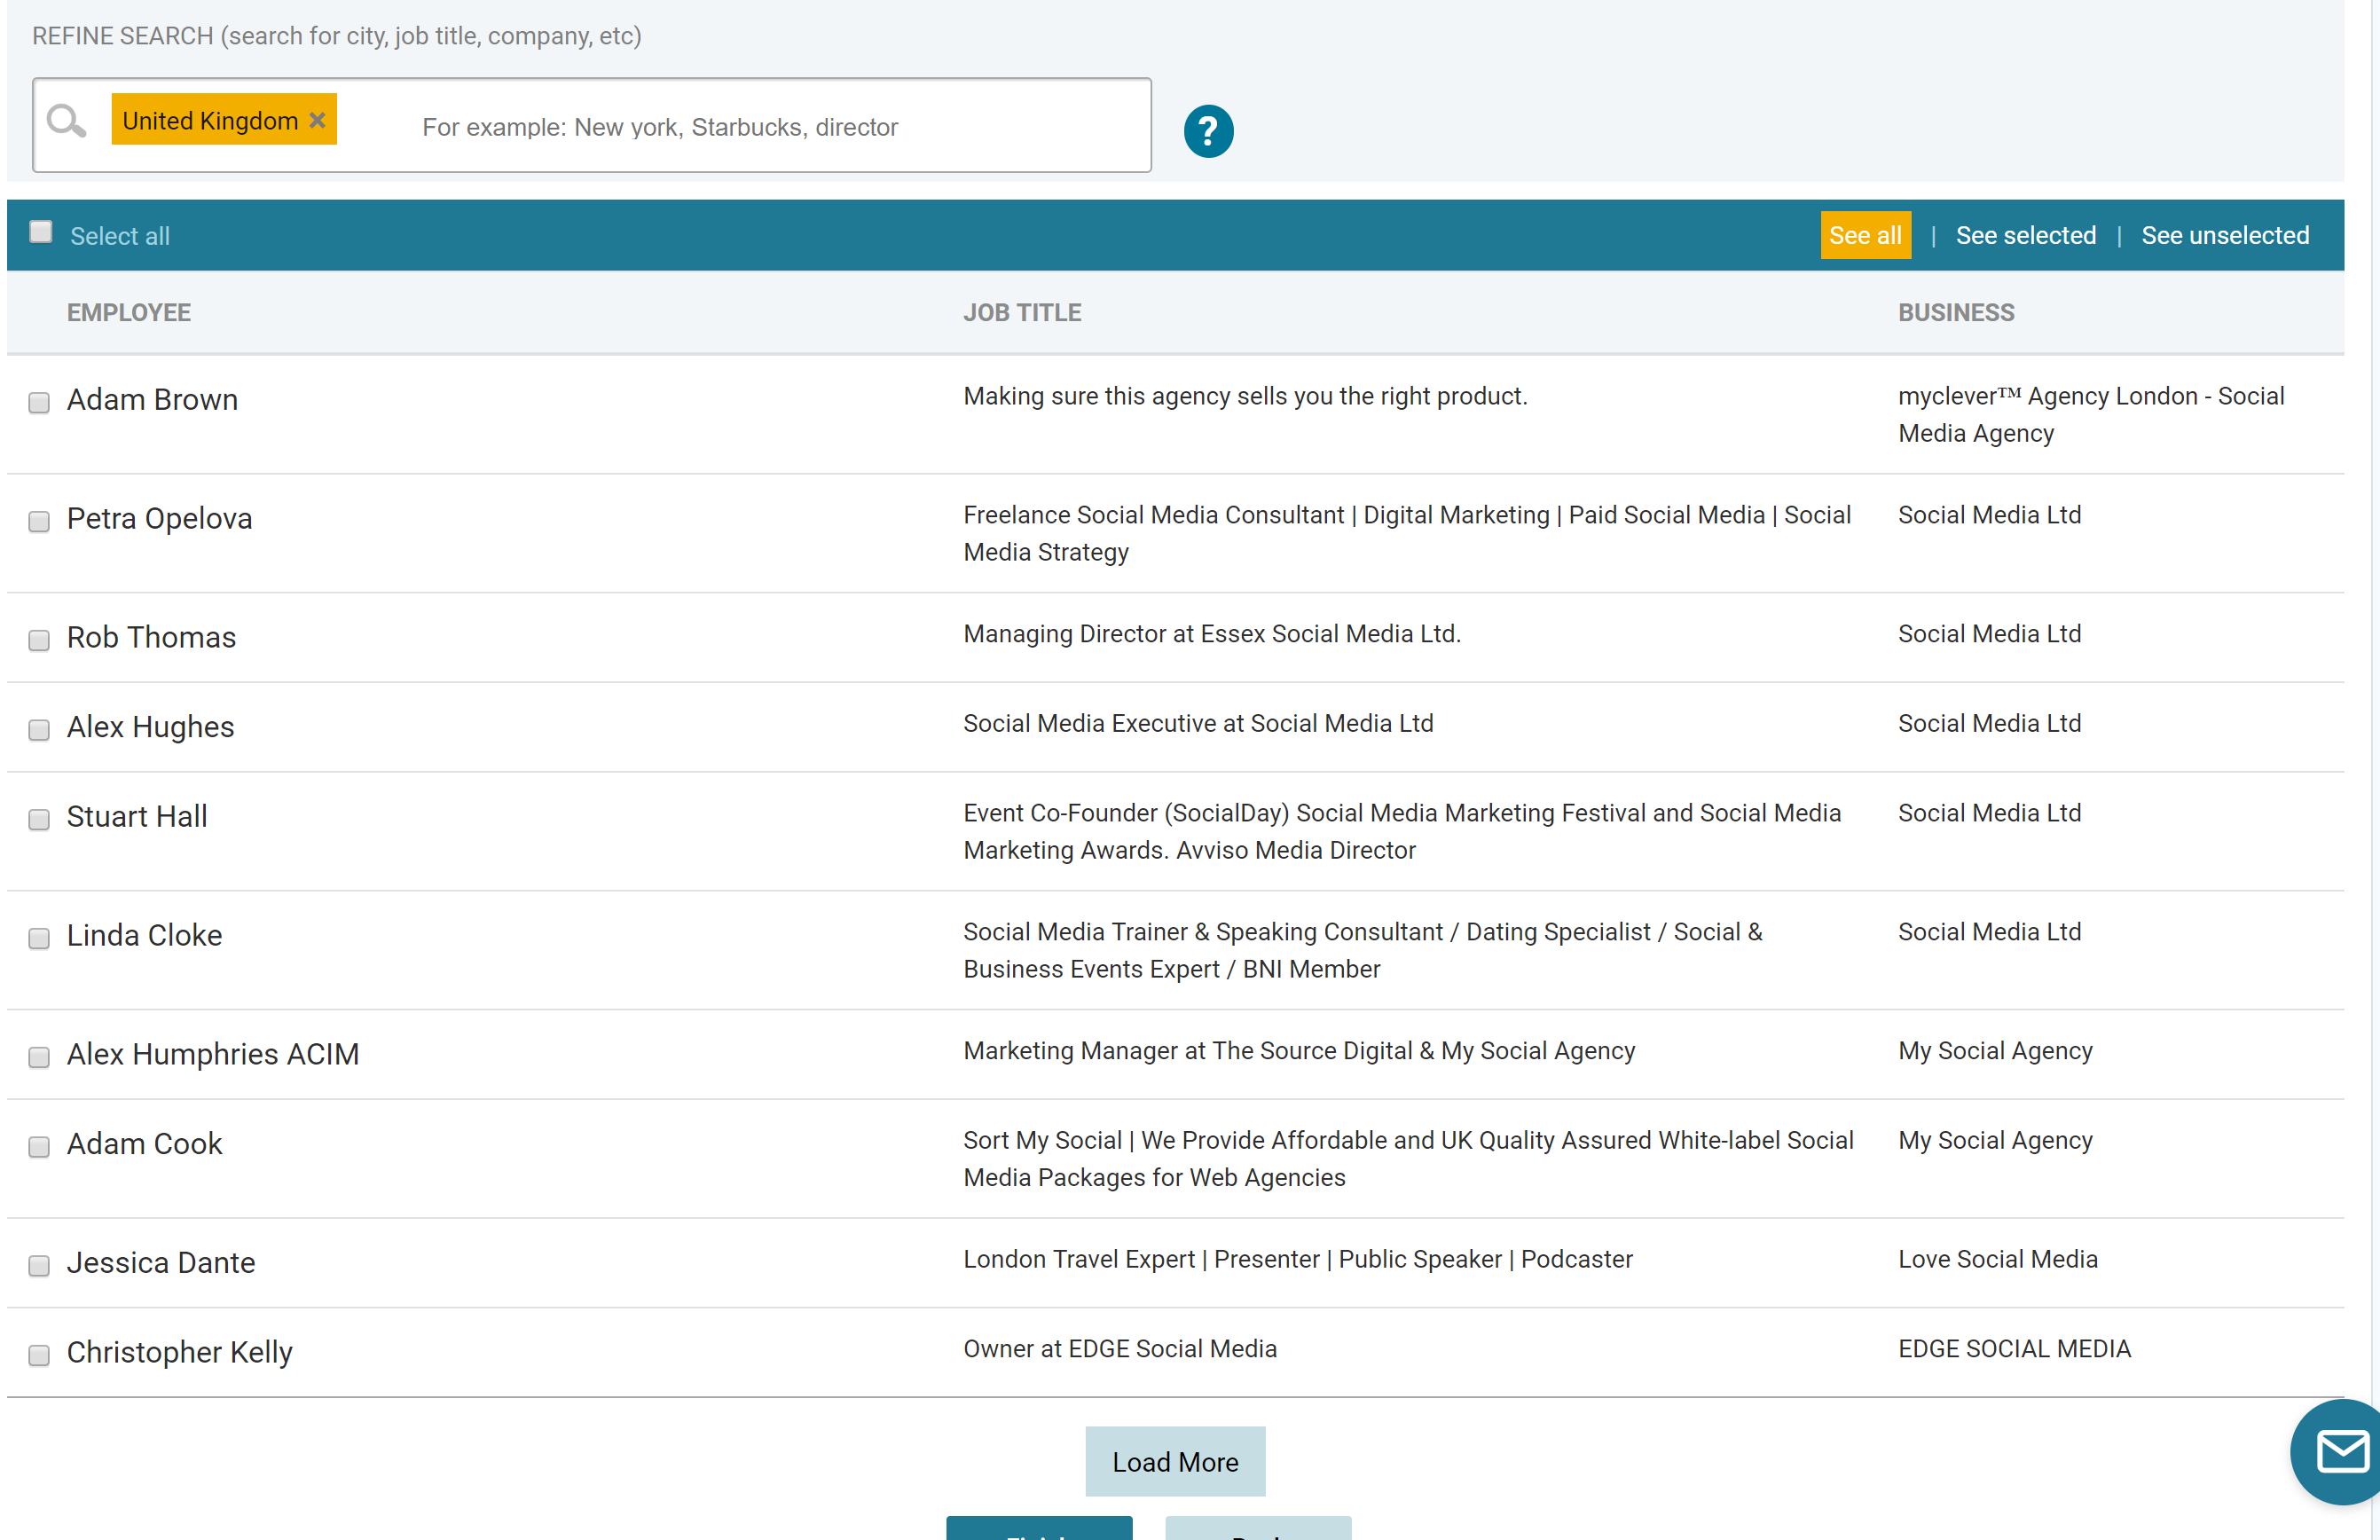The image size is (2380, 1540).
Task: Click the JOB TITLE column header
Action: coord(1021,313)
